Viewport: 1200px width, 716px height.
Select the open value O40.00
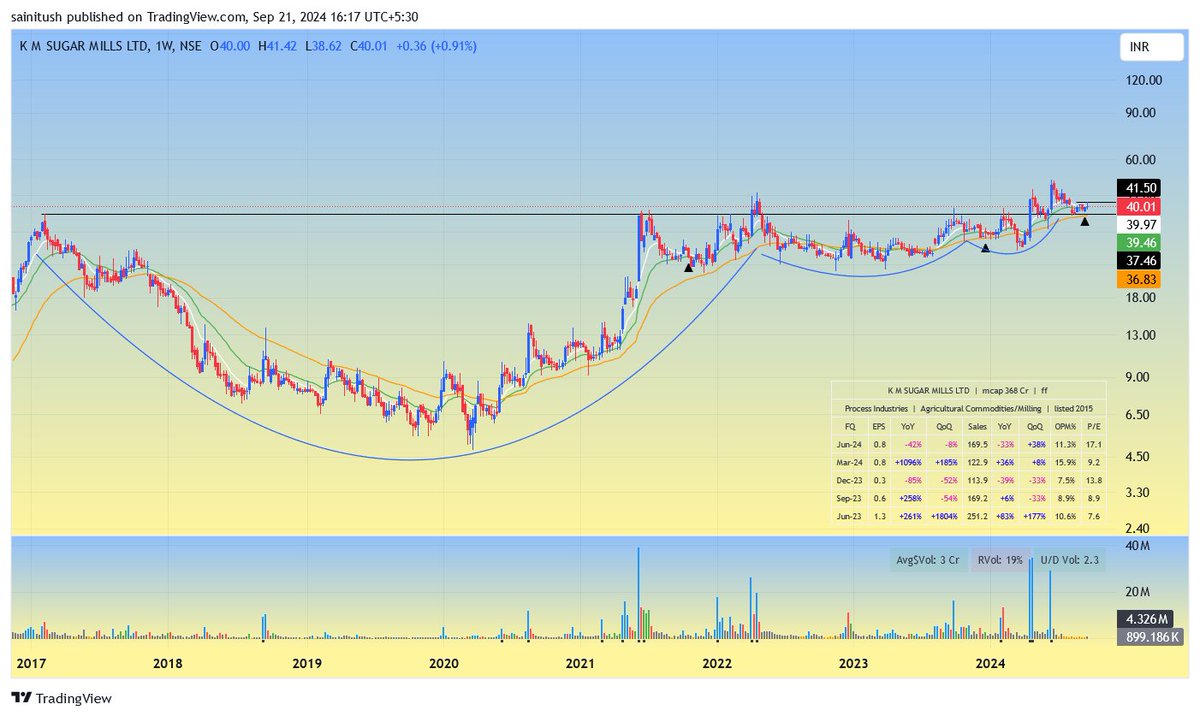click(229, 46)
